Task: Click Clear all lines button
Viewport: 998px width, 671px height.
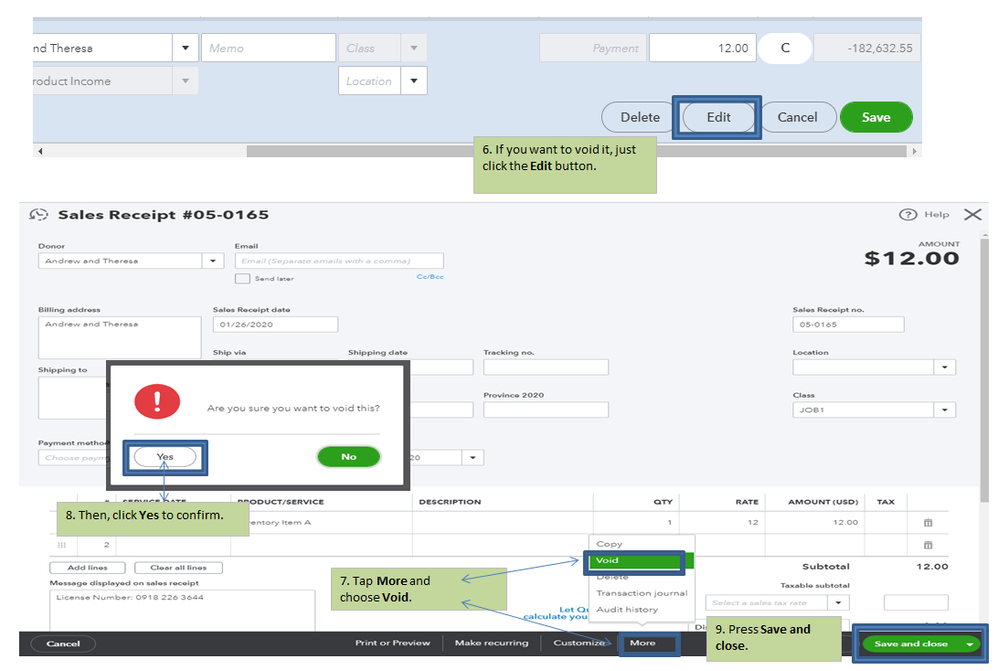Action: click(x=178, y=567)
